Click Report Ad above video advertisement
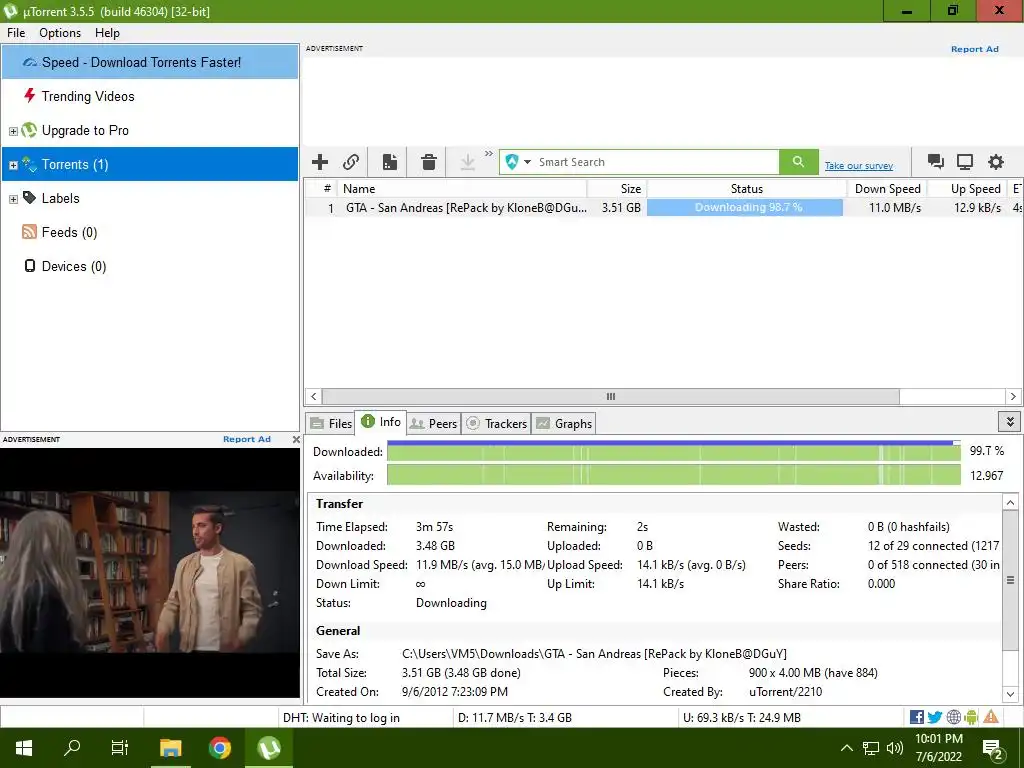Viewport: 1024px width, 768px height. point(247,439)
